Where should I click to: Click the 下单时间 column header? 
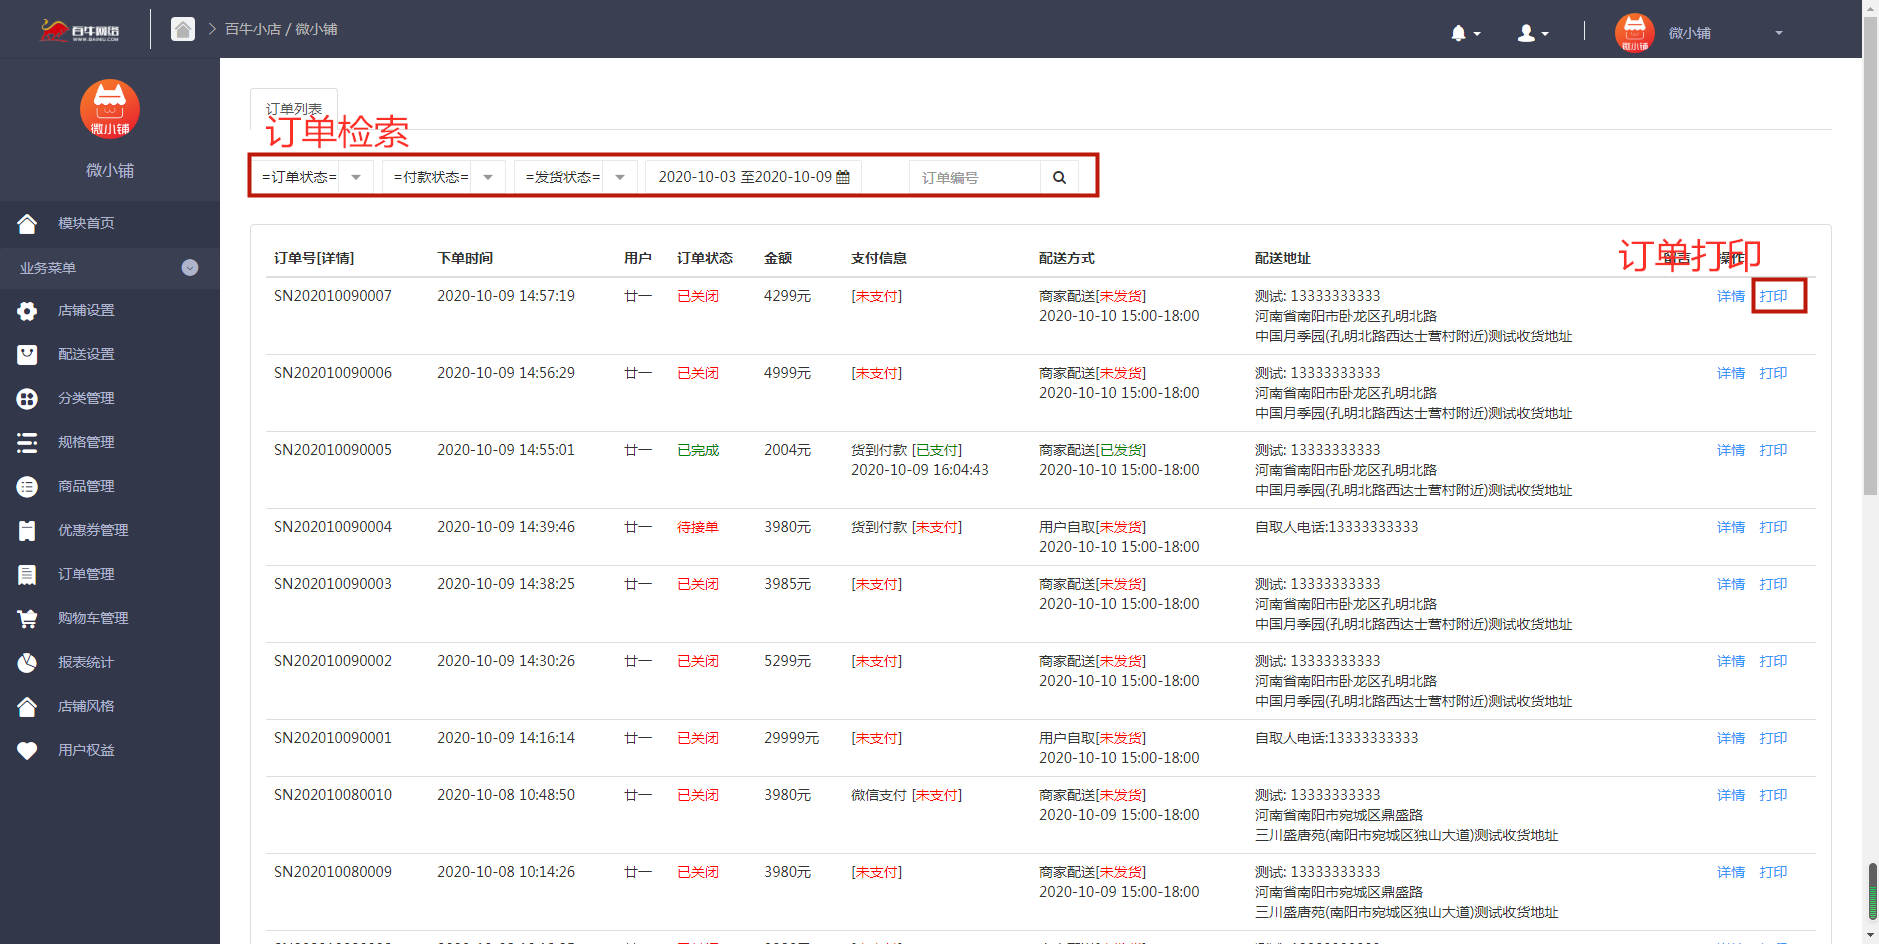465,258
